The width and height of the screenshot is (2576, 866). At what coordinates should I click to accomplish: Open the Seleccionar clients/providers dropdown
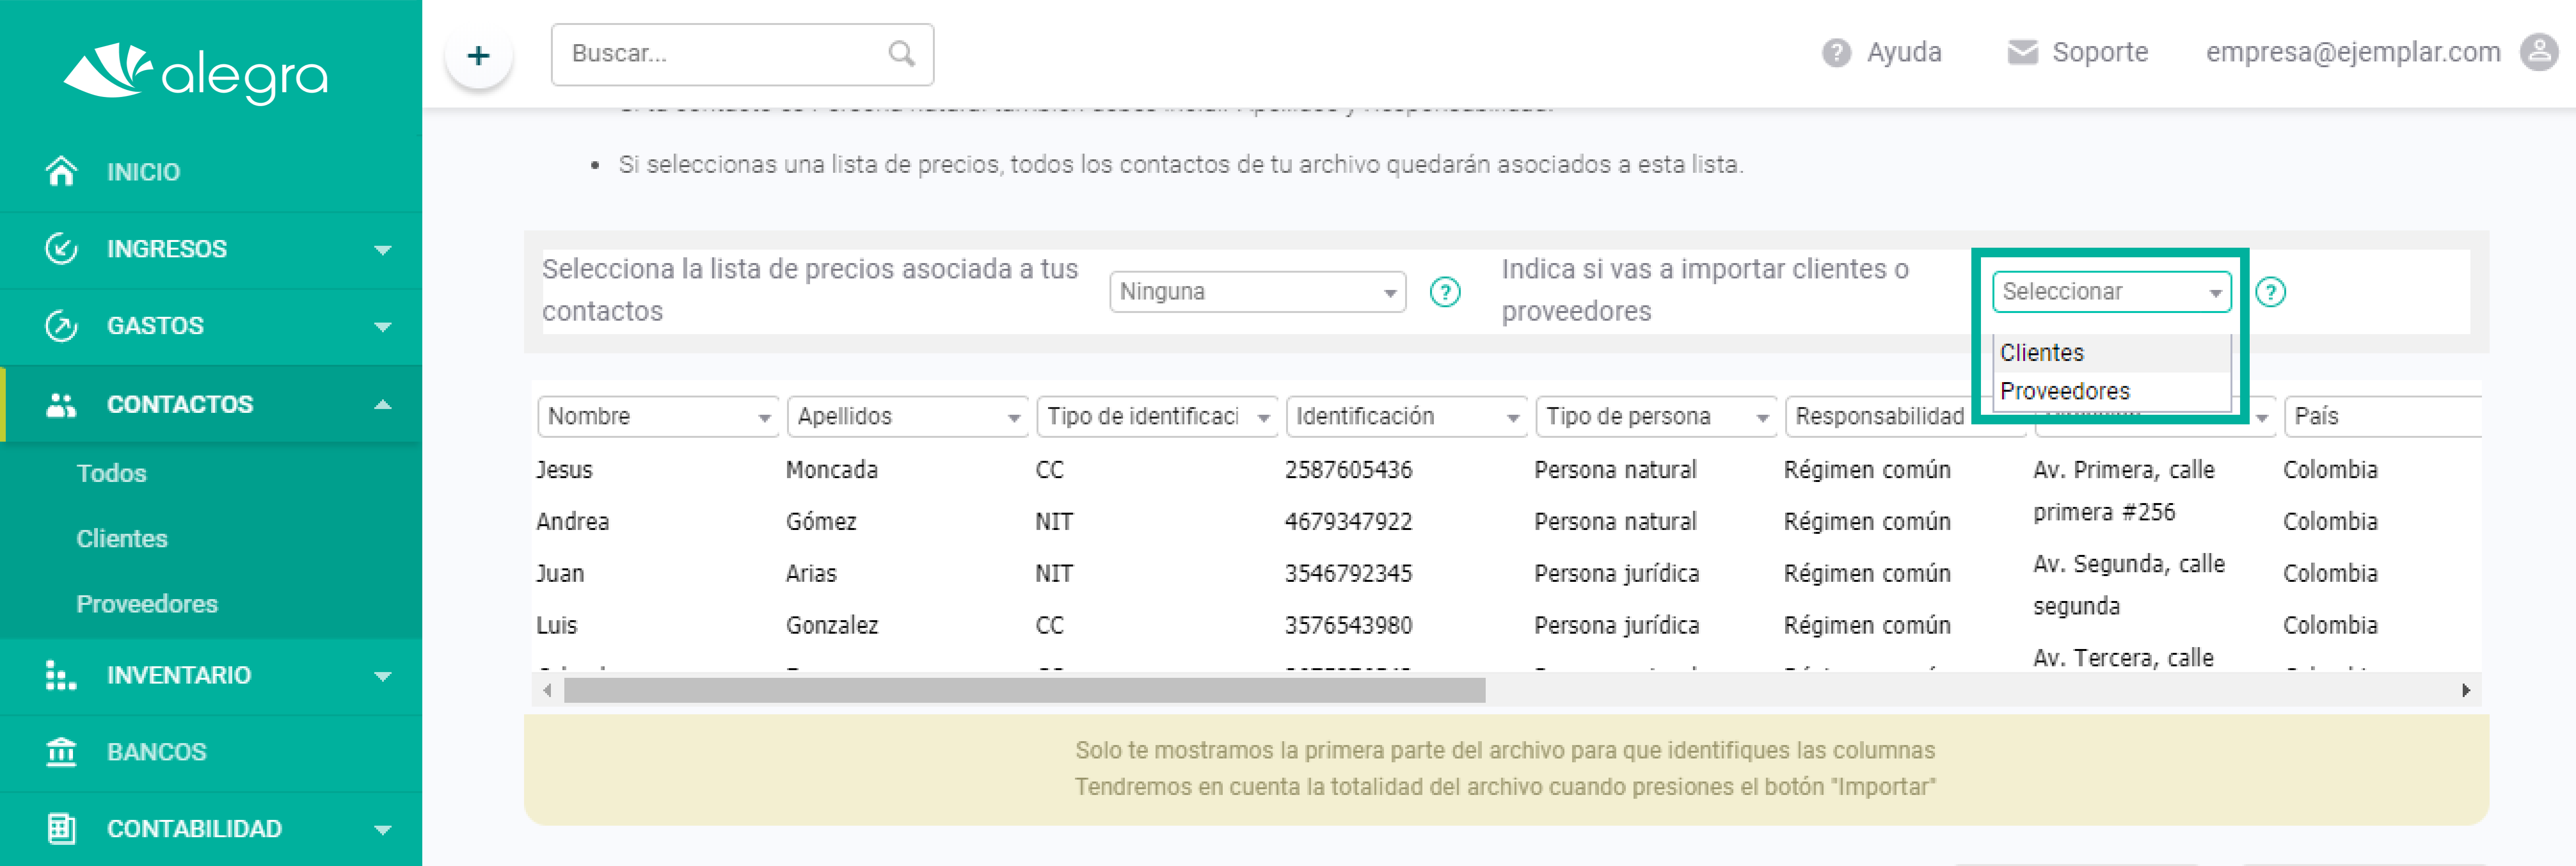click(x=2111, y=292)
